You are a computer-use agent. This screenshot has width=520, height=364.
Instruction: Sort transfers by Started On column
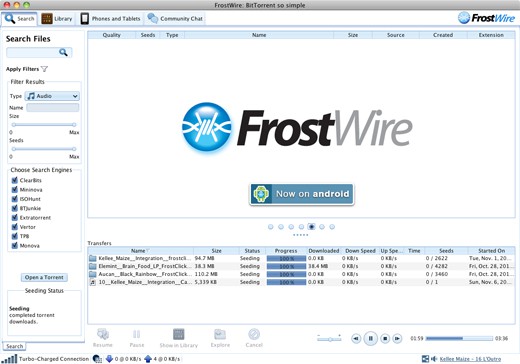tap(491, 251)
